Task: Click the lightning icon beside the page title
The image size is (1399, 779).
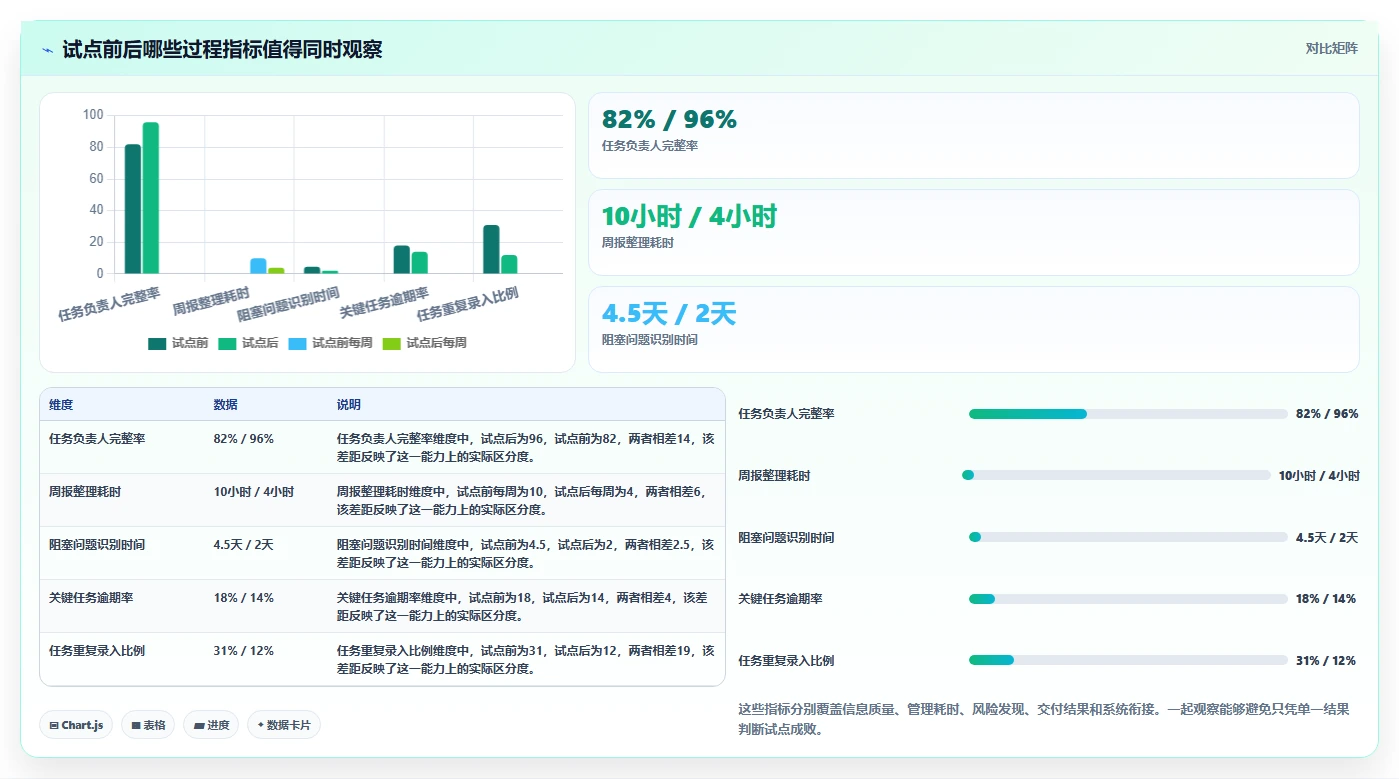Action: click(48, 50)
